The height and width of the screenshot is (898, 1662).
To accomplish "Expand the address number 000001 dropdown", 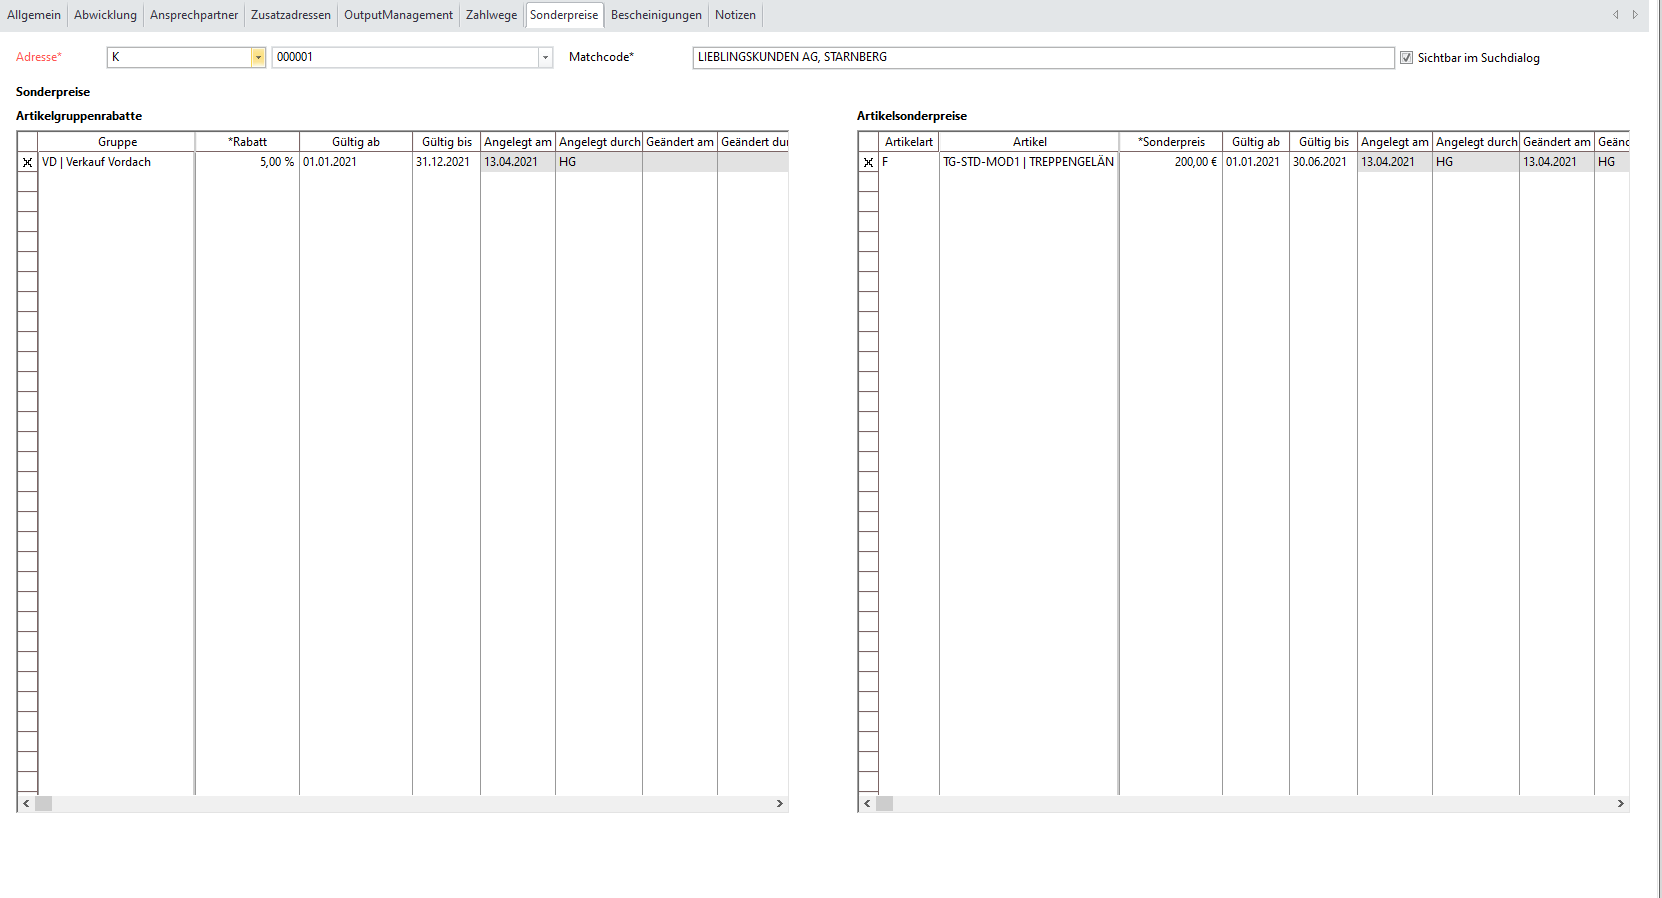I will (545, 58).
